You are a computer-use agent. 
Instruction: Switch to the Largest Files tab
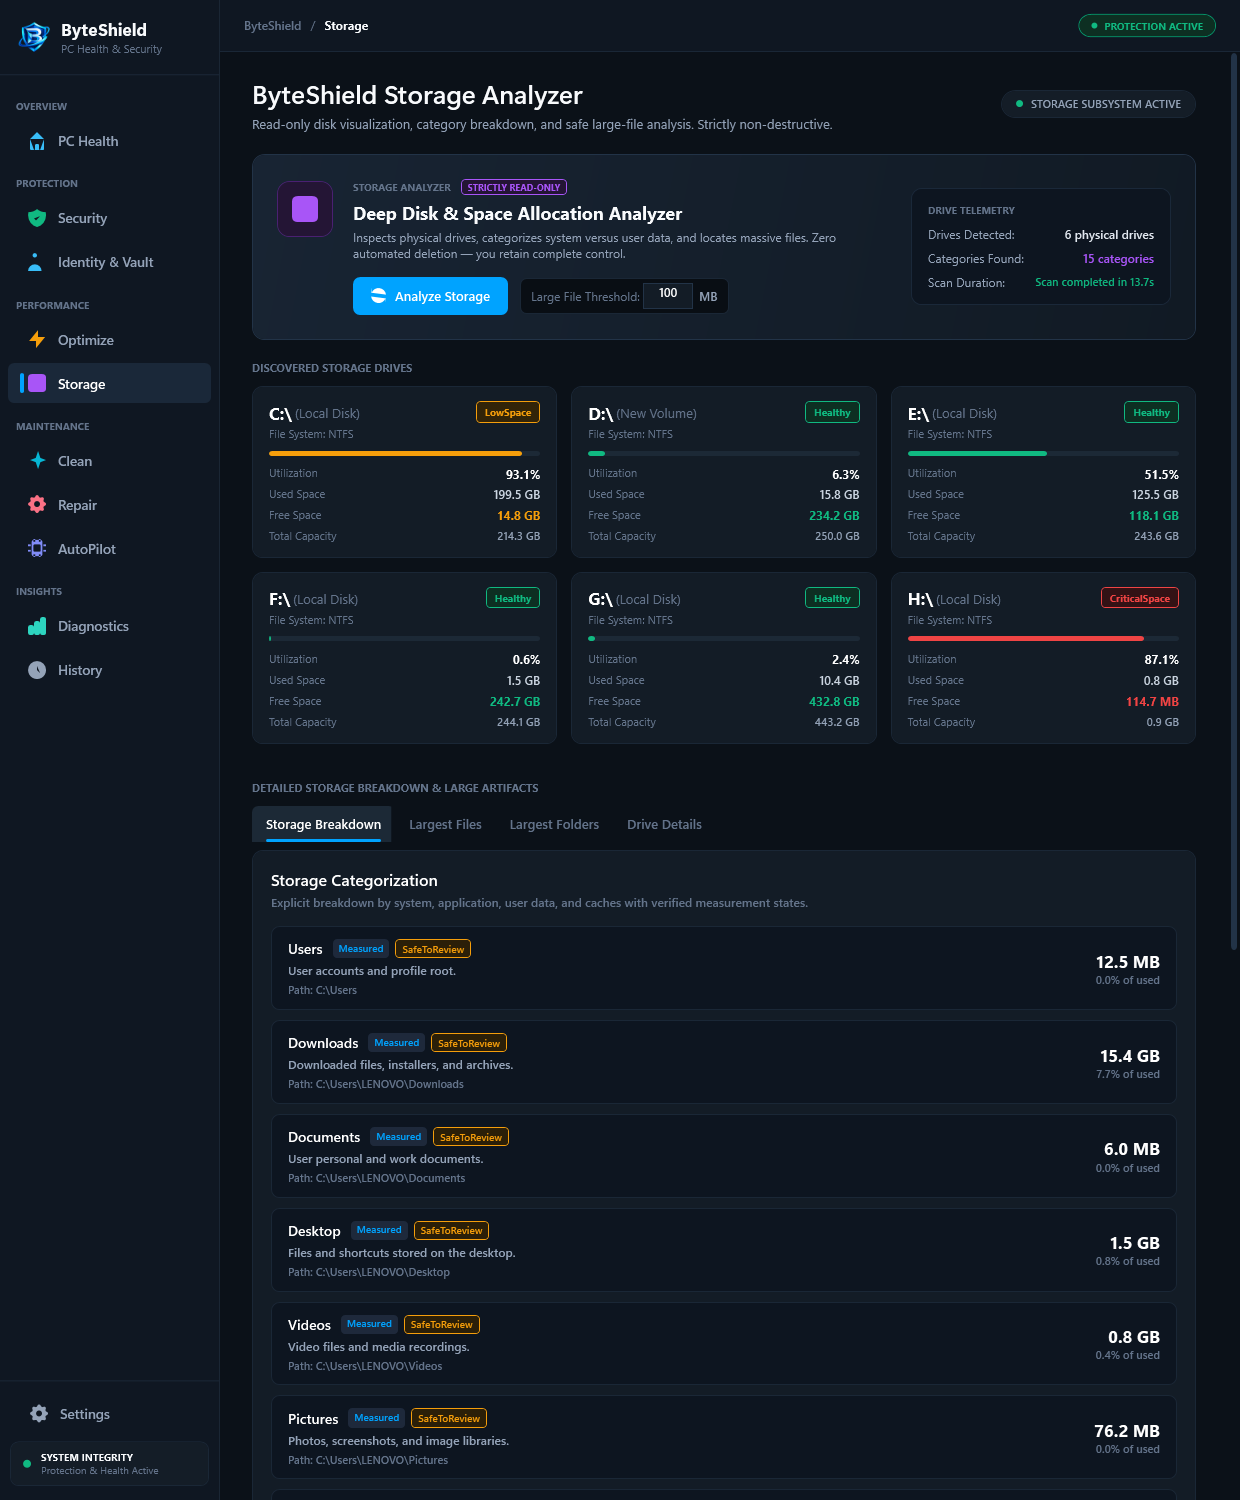click(x=445, y=824)
